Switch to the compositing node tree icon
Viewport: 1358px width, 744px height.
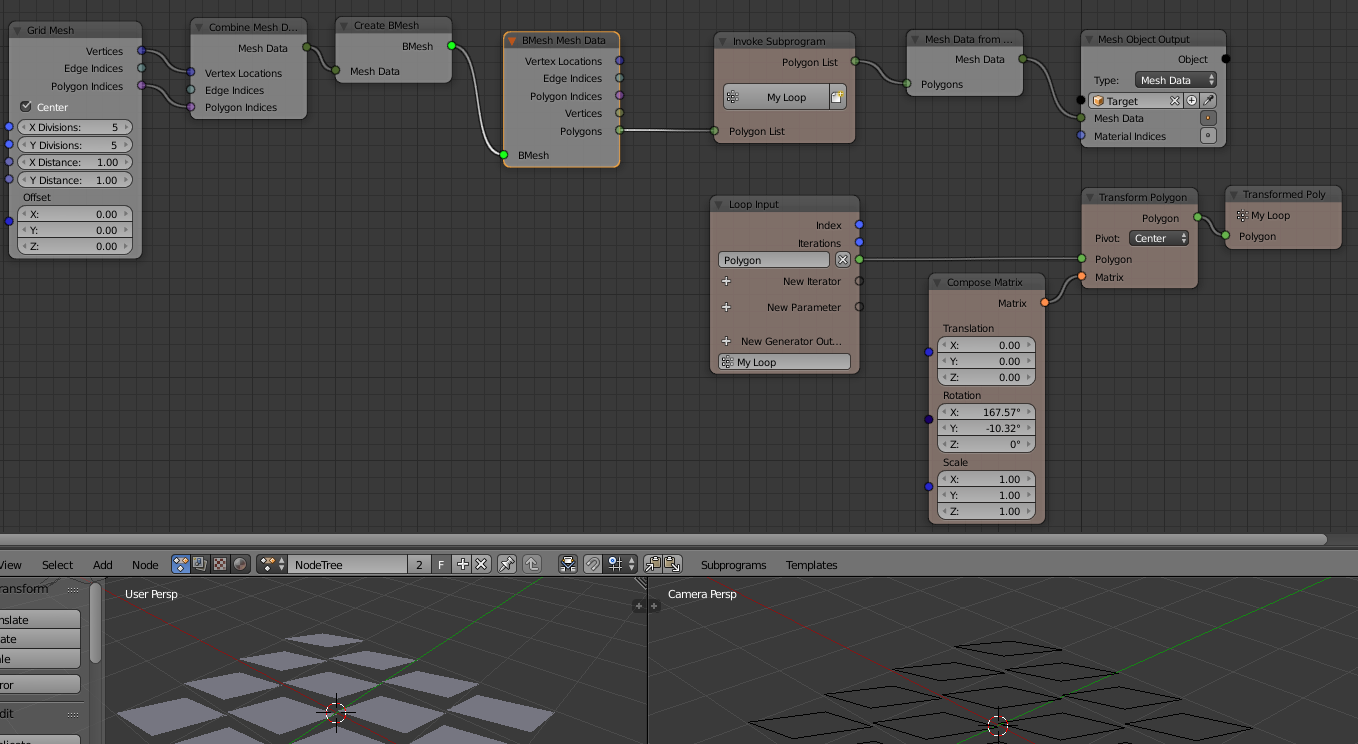pos(200,564)
